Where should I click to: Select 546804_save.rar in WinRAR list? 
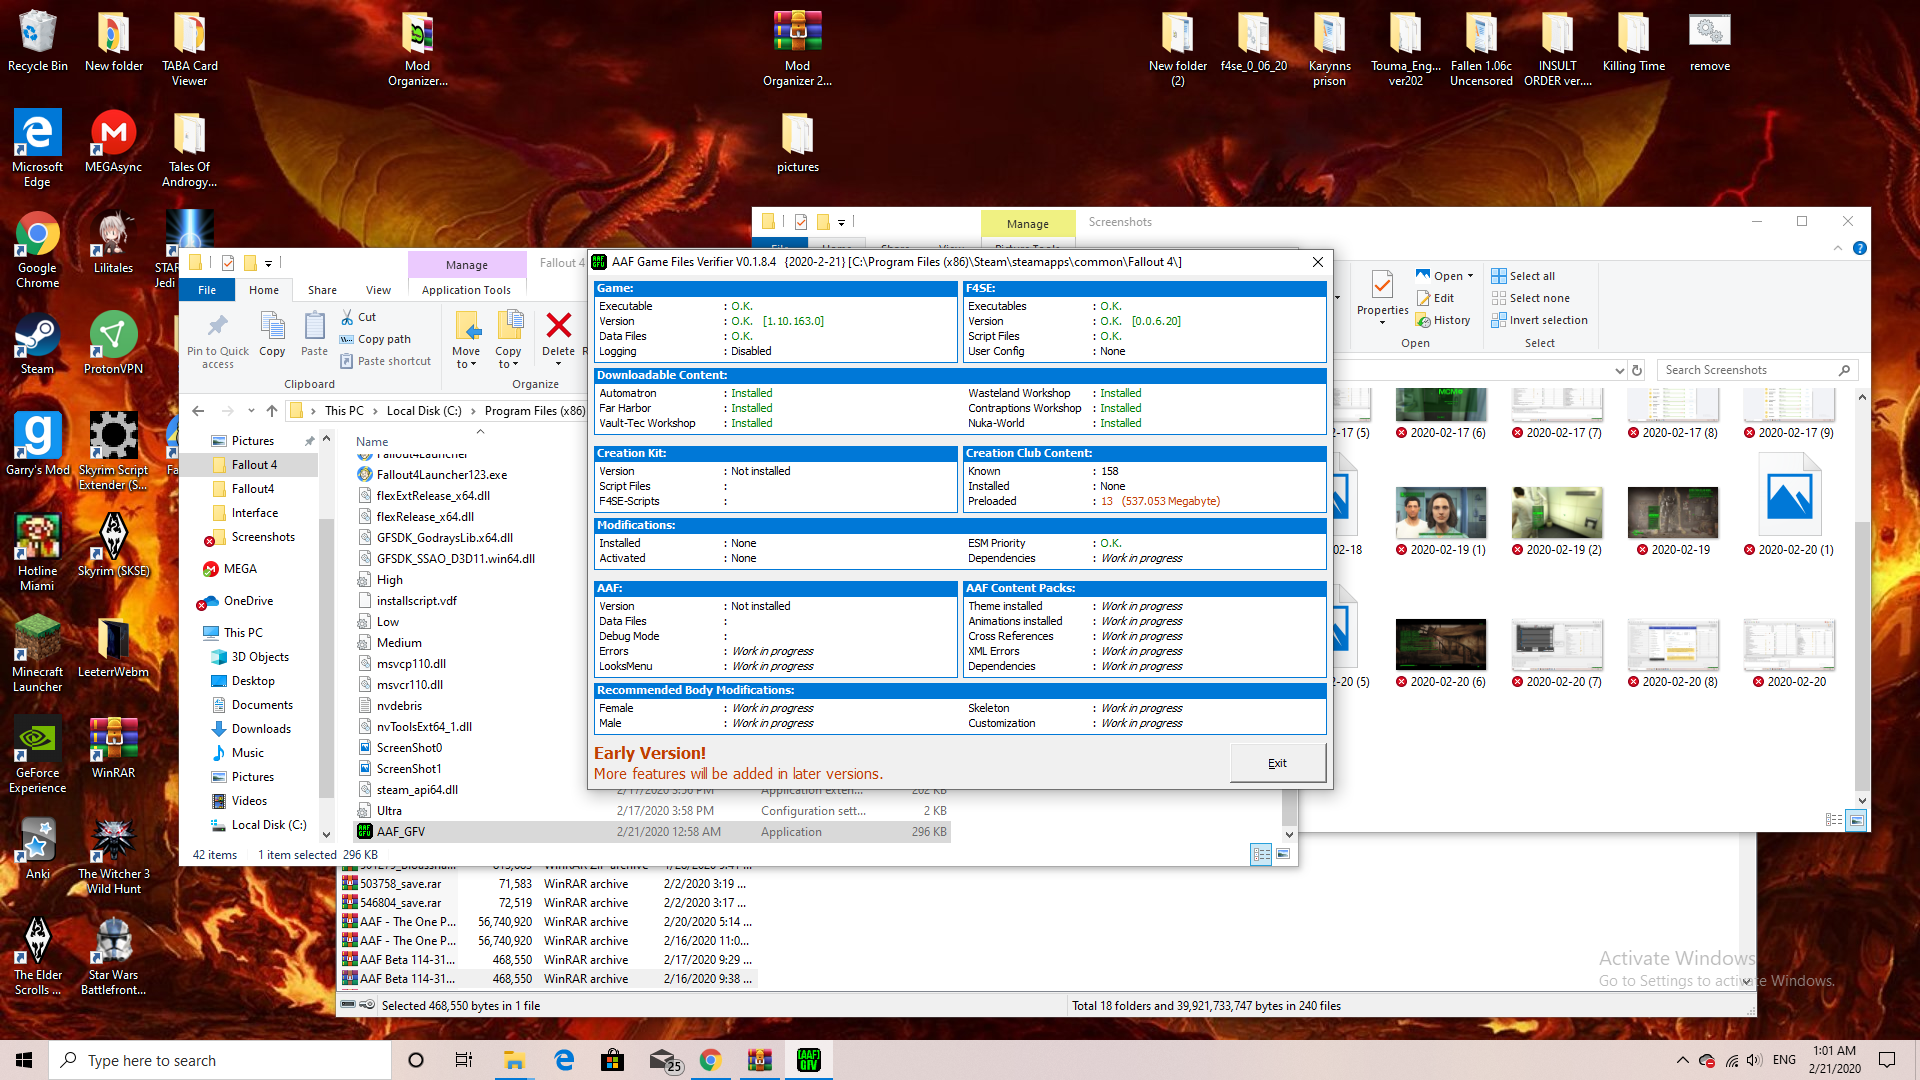point(400,903)
